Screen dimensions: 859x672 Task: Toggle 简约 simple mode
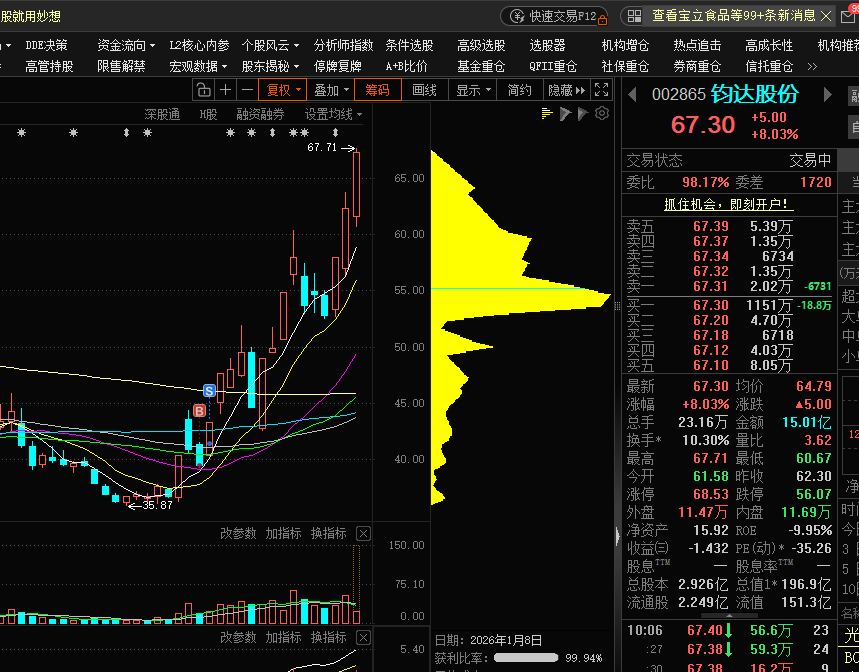pyautogui.click(x=519, y=90)
